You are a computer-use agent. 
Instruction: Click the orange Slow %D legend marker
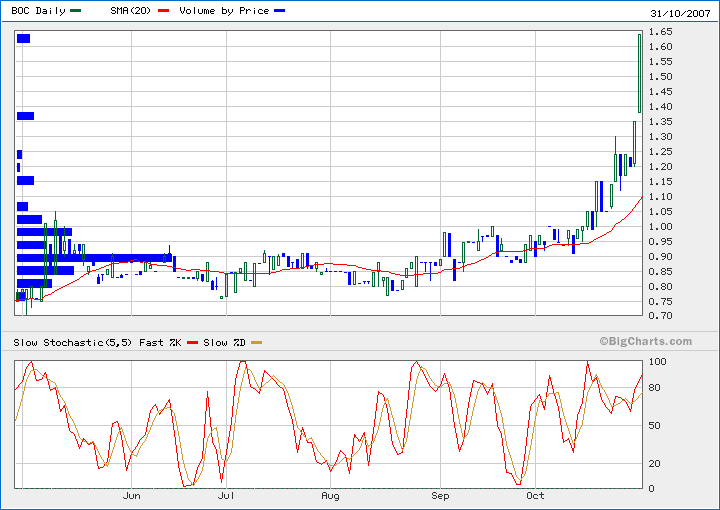(256, 343)
